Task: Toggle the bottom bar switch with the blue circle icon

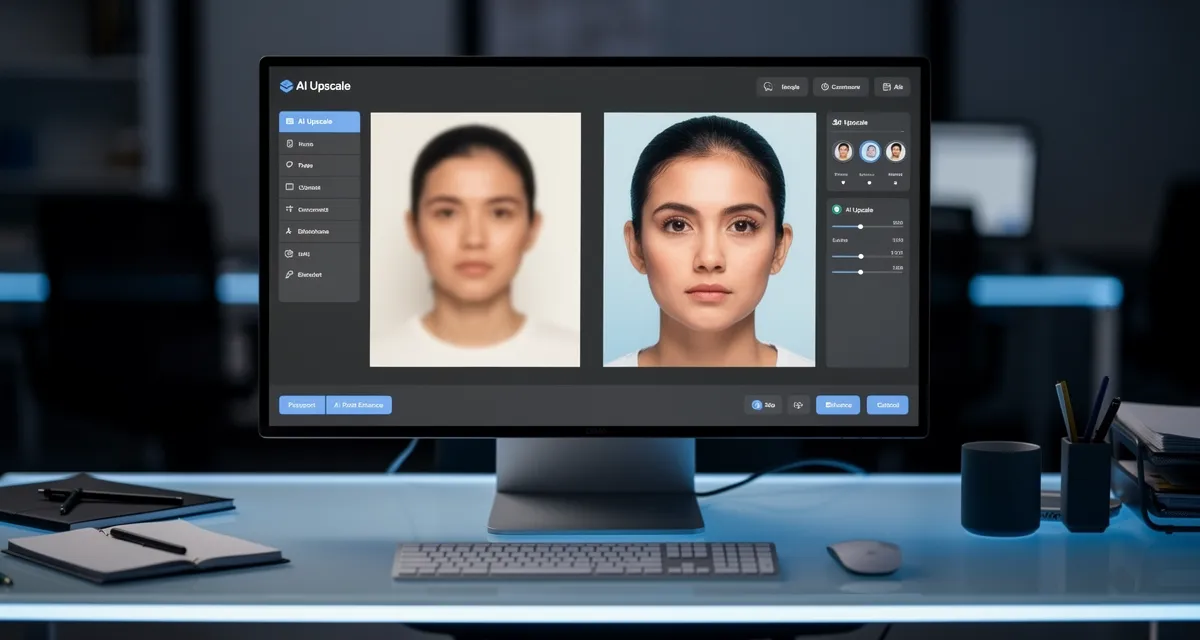Action: [764, 405]
